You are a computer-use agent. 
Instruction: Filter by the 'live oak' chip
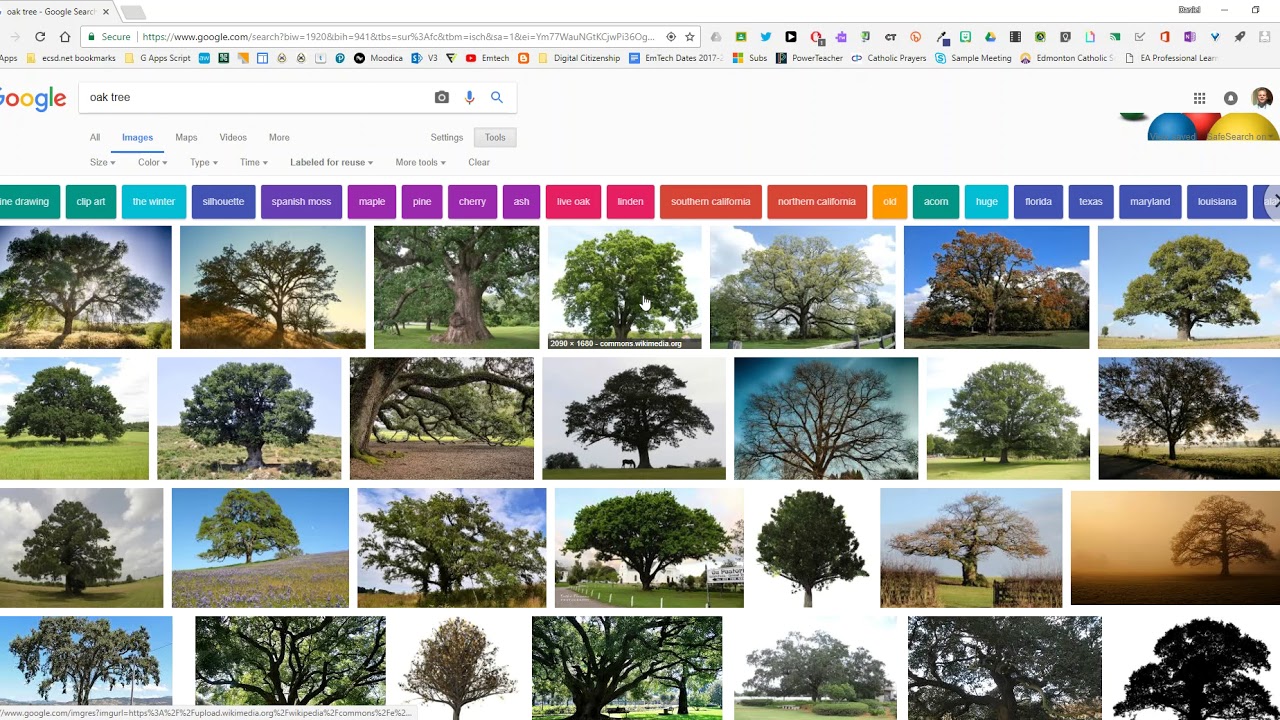point(573,201)
